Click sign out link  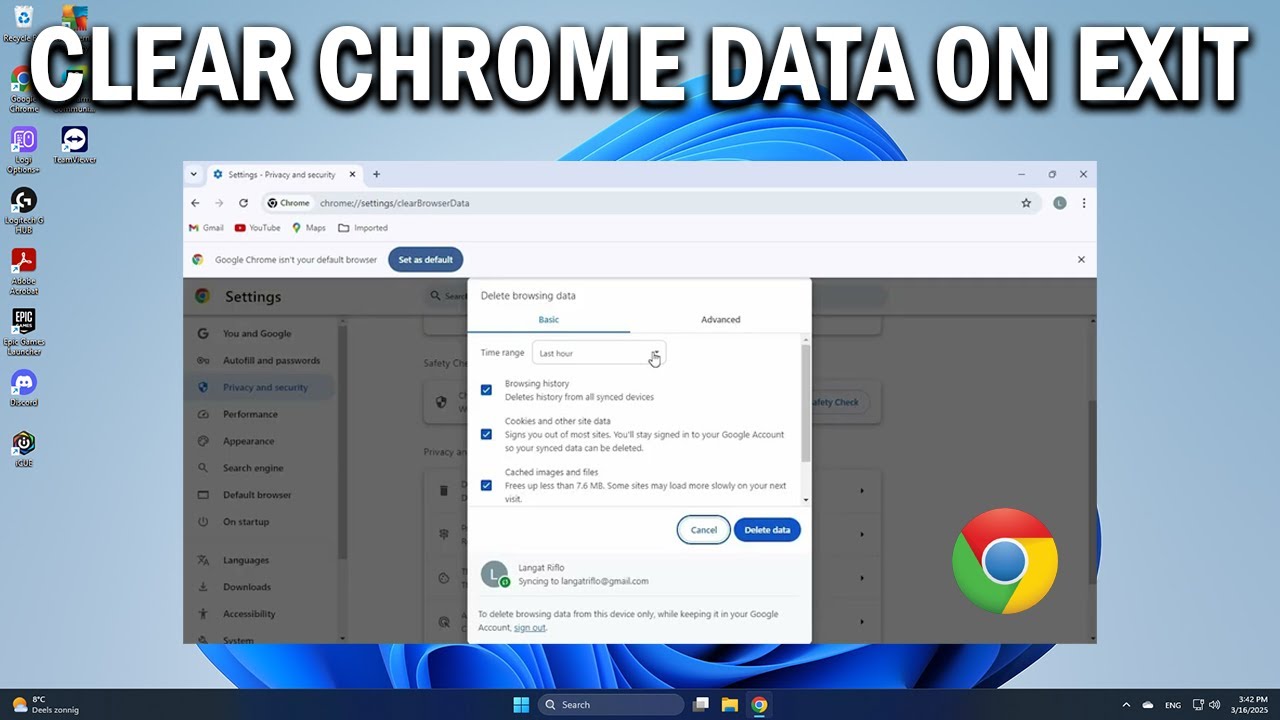[530, 628]
